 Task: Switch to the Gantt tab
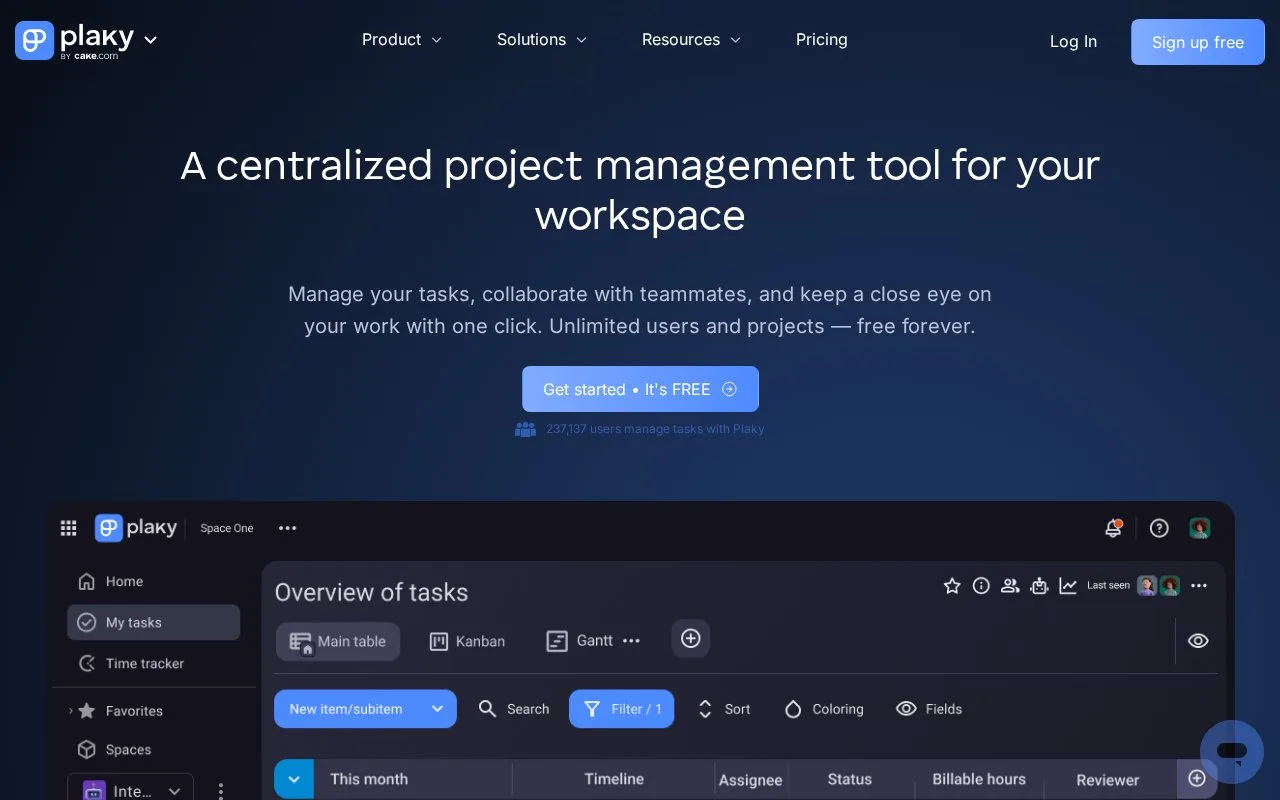(x=580, y=641)
